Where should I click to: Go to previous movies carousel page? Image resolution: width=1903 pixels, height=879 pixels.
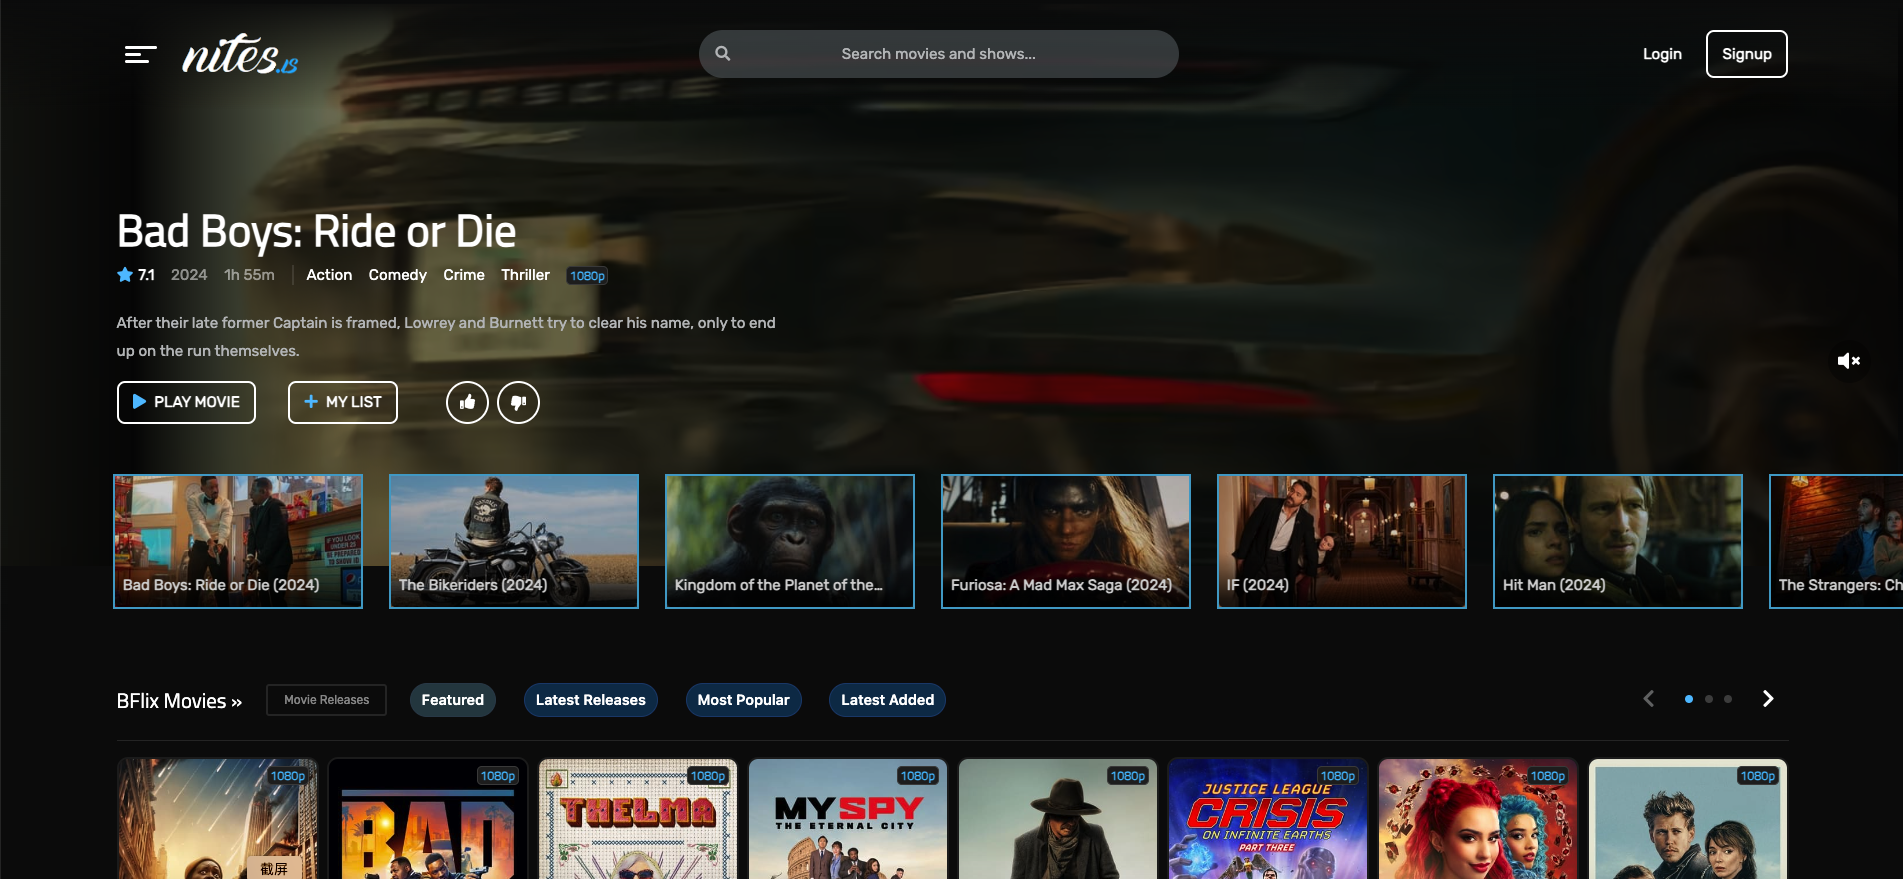(x=1649, y=699)
